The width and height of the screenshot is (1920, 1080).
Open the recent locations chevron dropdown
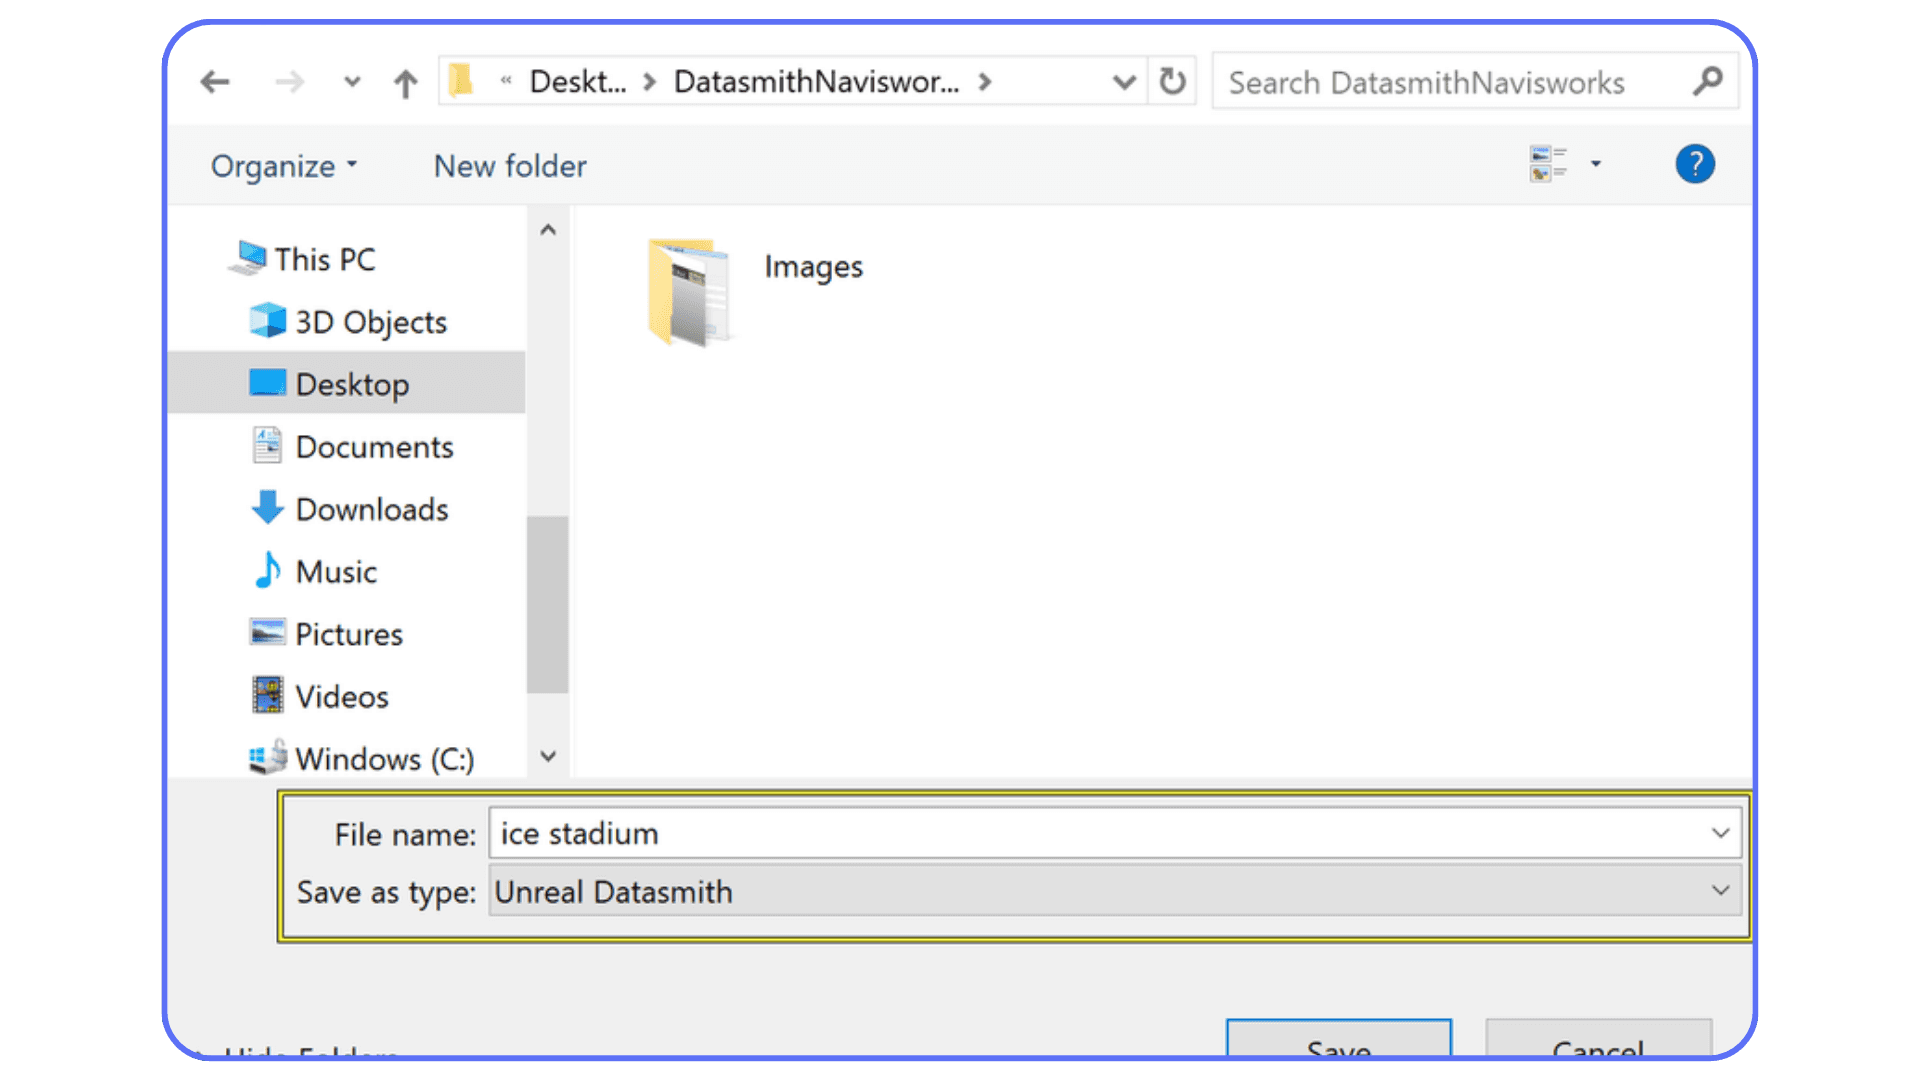click(x=351, y=82)
